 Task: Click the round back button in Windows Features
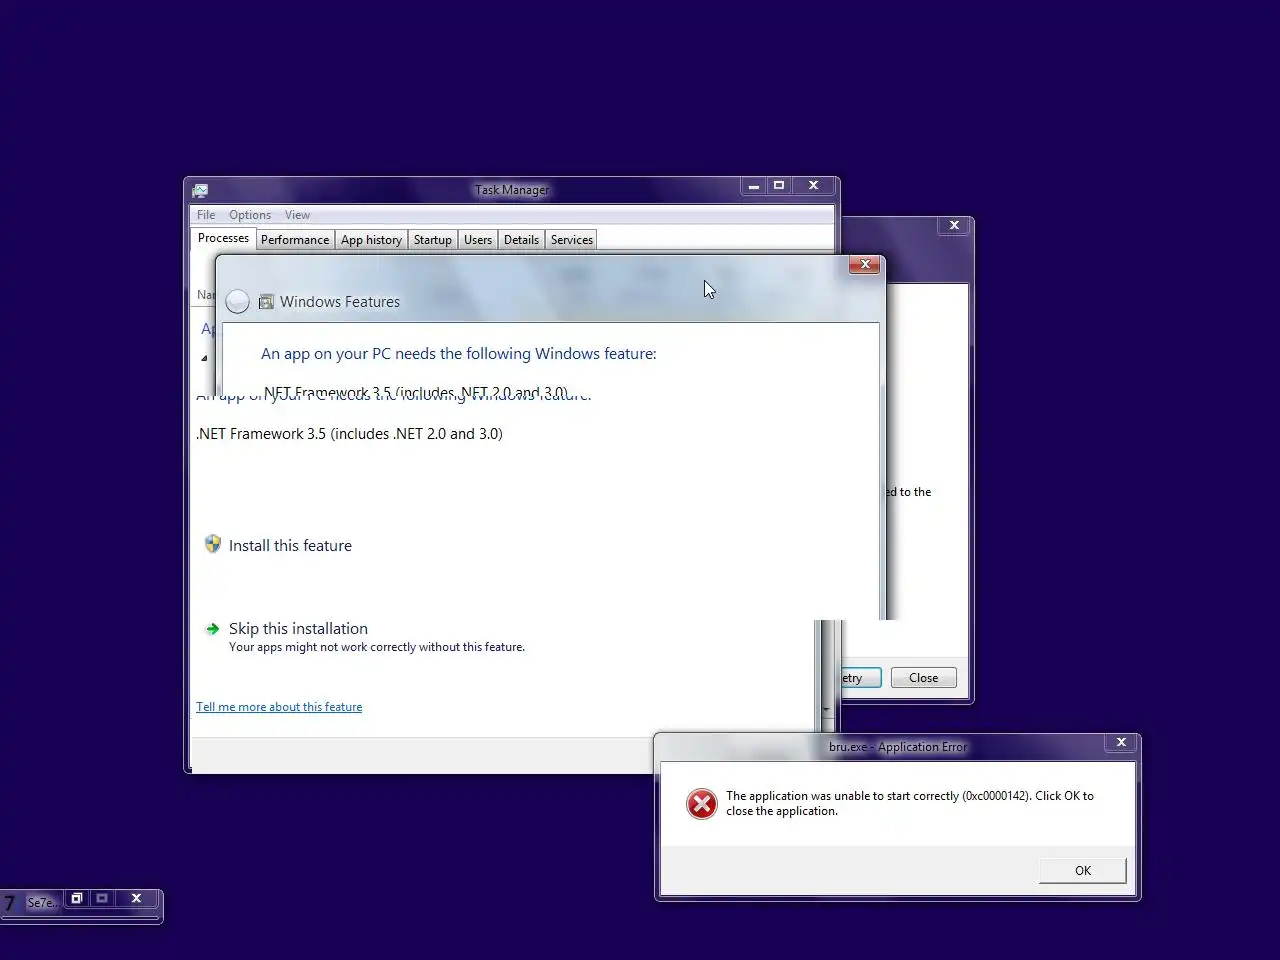[237, 301]
